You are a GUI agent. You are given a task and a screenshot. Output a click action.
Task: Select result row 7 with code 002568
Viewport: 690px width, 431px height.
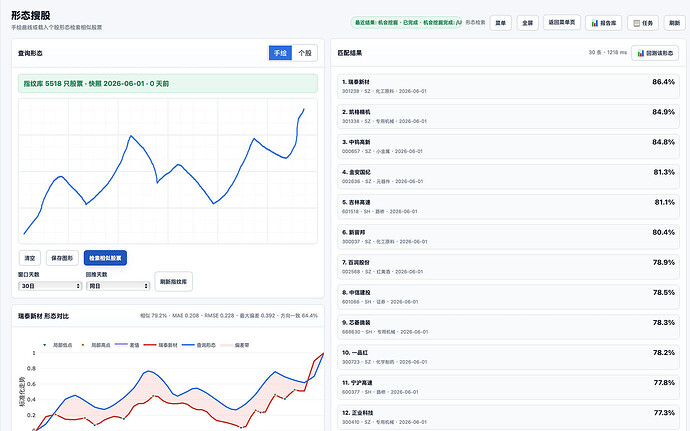[x=508, y=267]
